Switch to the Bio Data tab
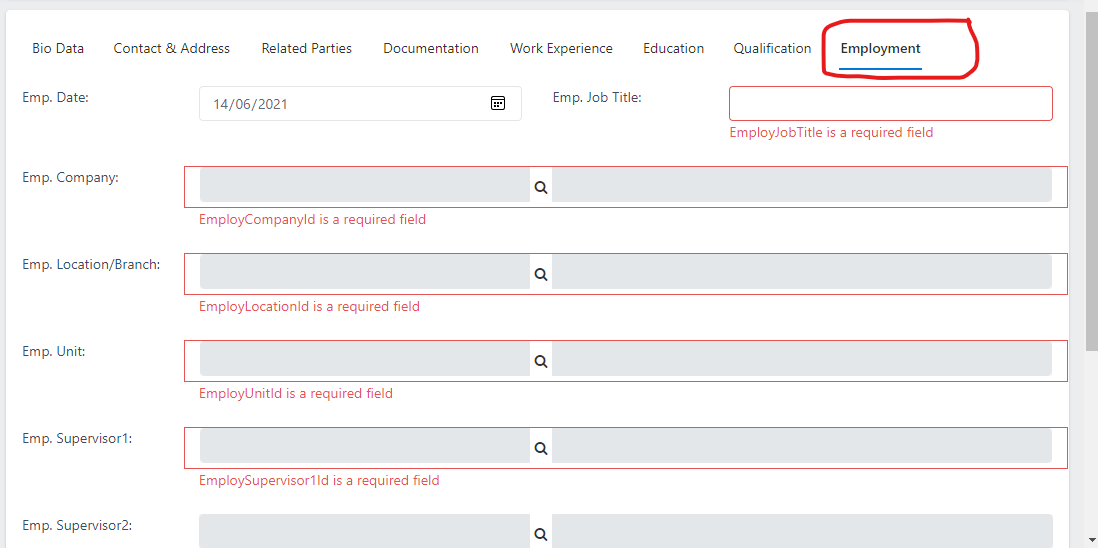 (x=58, y=48)
